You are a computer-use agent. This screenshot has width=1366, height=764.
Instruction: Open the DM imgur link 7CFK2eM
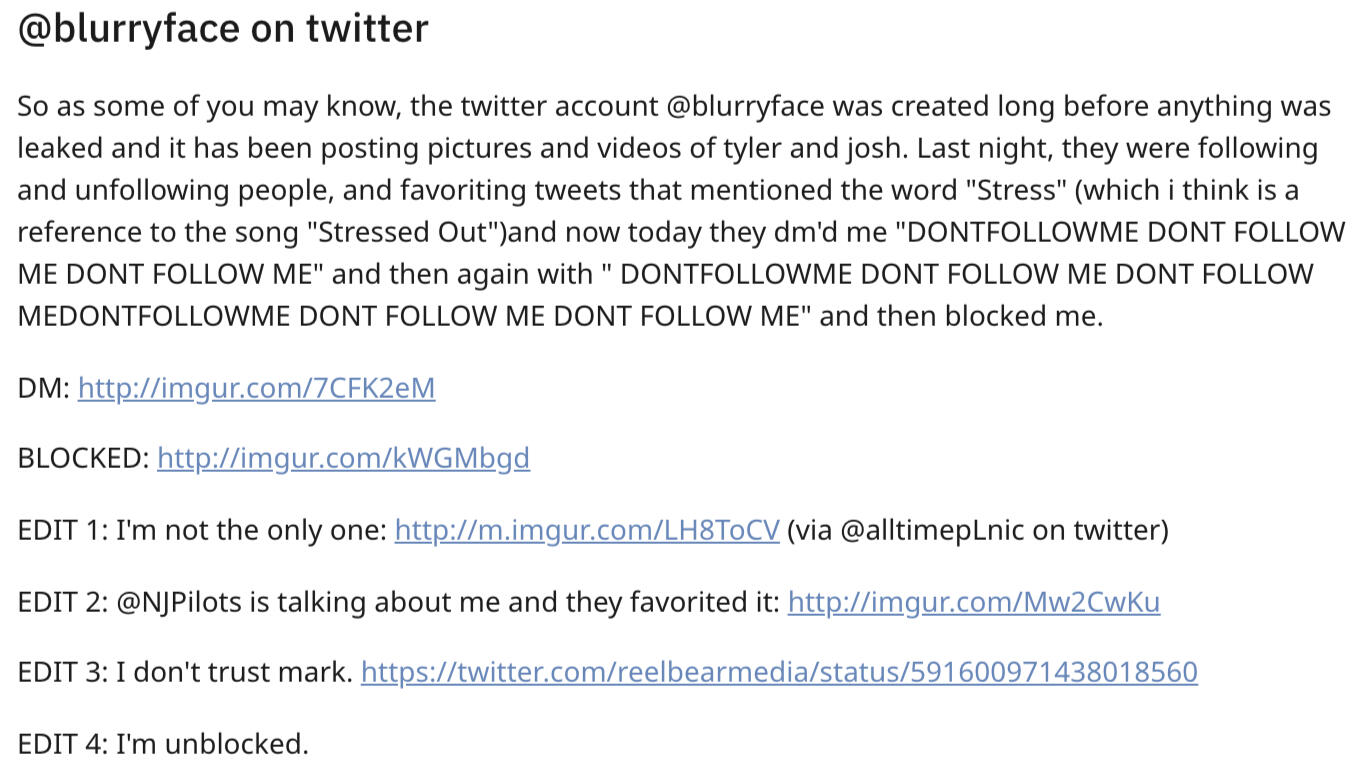tap(256, 388)
